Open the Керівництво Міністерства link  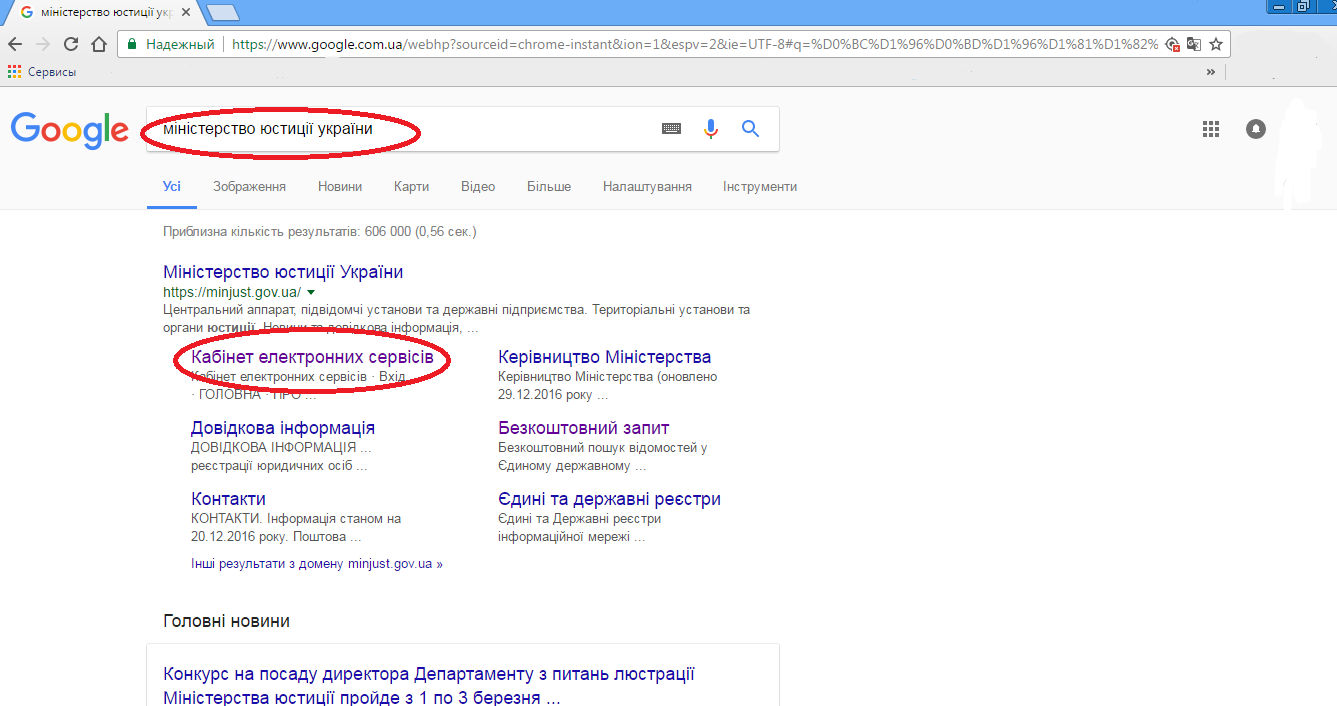[x=605, y=357]
